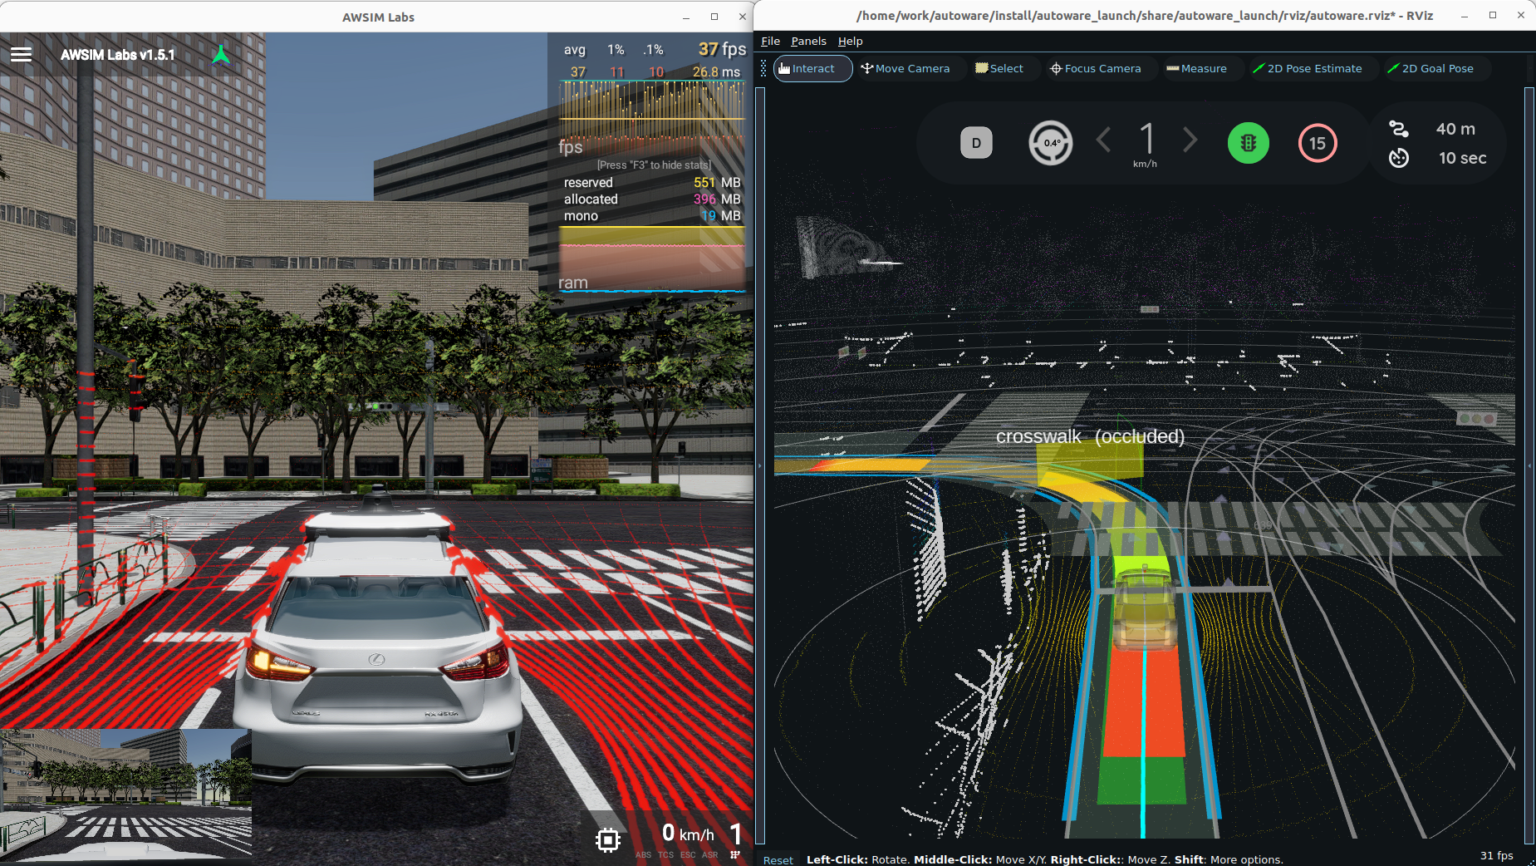Click the steering wheel angle indicator

coord(1050,143)
